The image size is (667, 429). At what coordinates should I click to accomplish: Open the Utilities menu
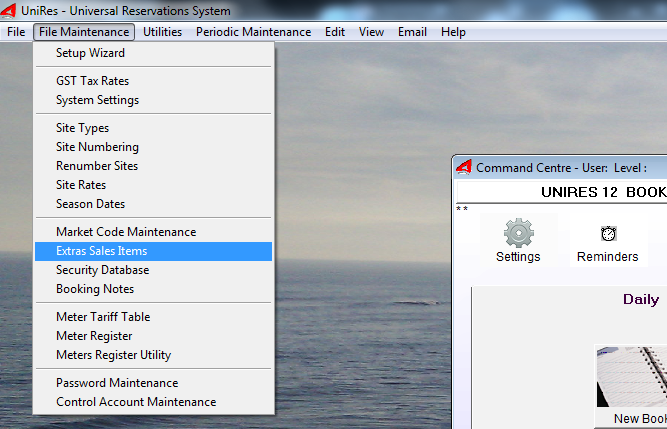point(162,32)
